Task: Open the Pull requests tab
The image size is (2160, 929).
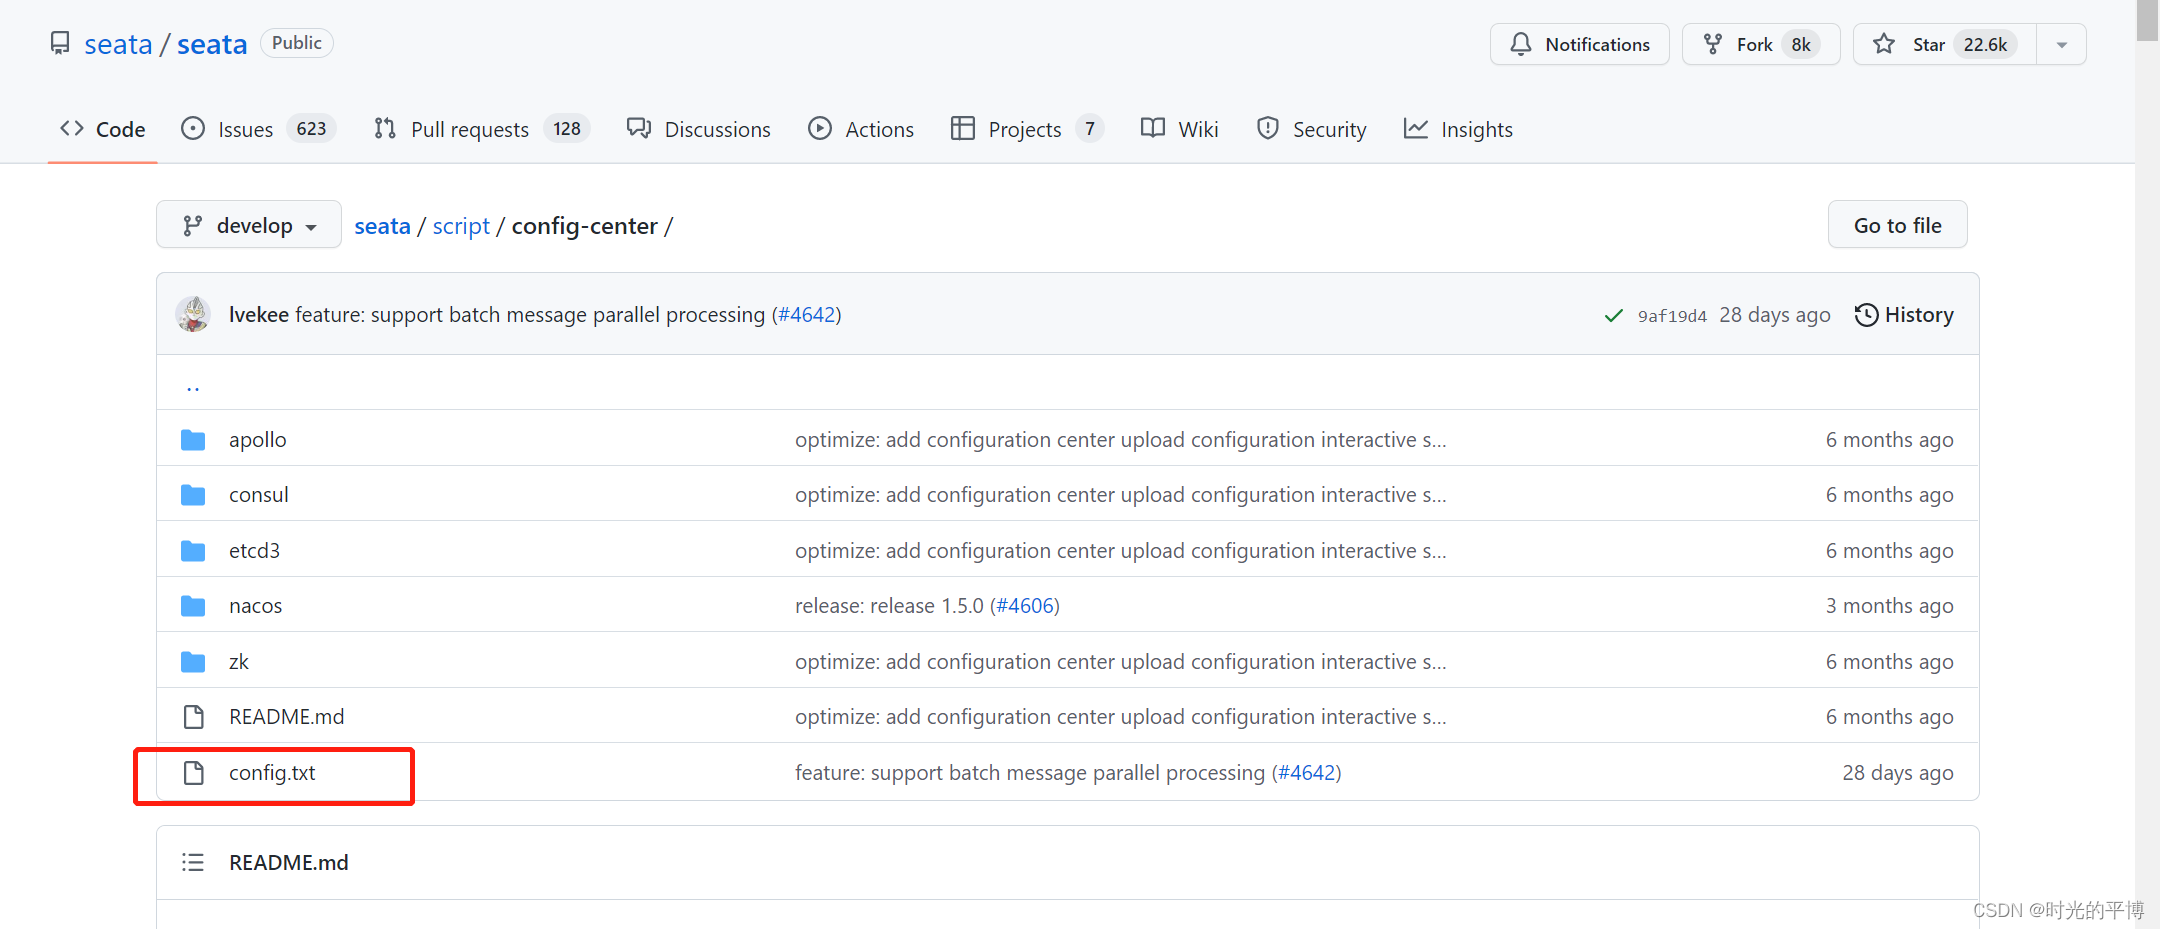Action: point(481,129)
